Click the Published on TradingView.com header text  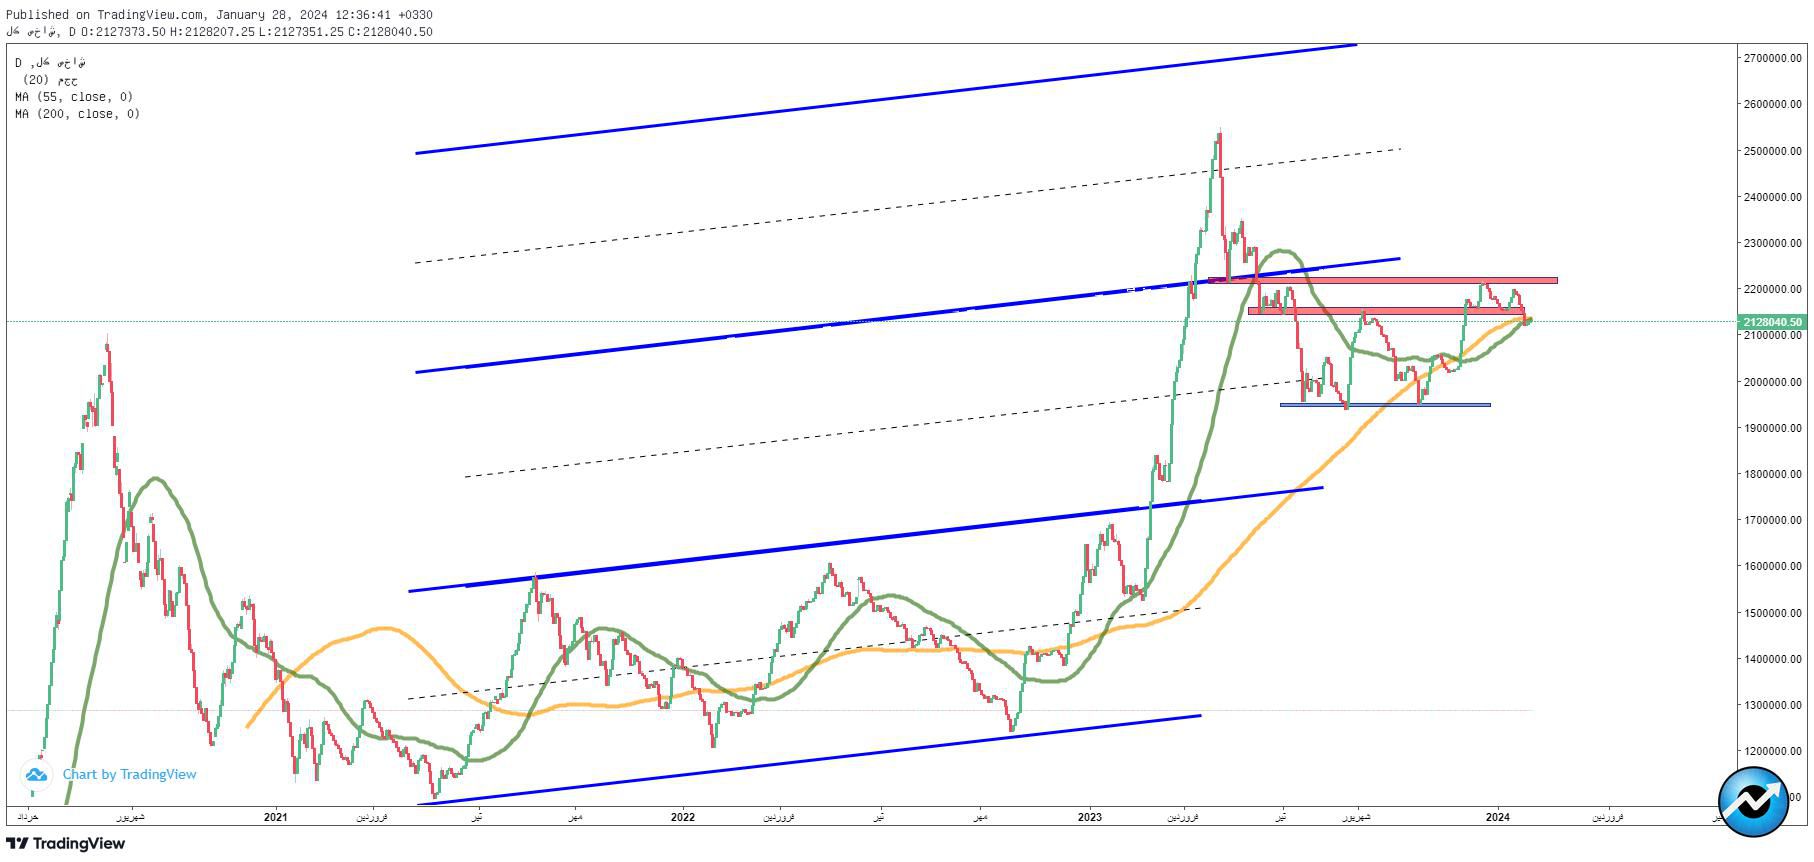click(x=220, y=14)
